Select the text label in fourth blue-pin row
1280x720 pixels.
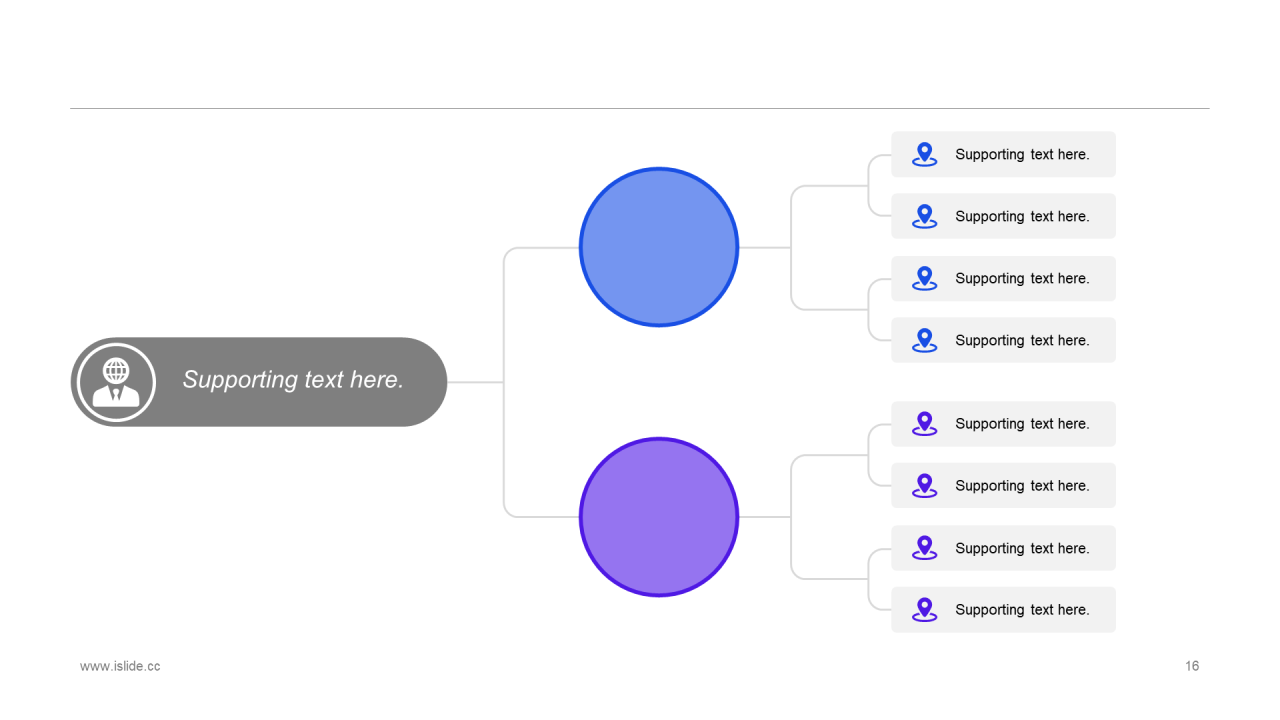(1022, 340)
